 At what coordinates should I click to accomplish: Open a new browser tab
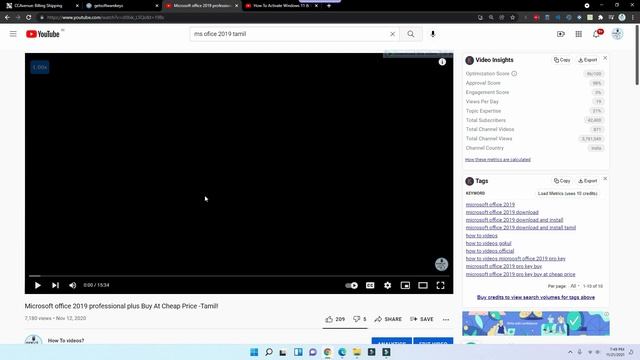pyautogui.click(x=329, y=6)
